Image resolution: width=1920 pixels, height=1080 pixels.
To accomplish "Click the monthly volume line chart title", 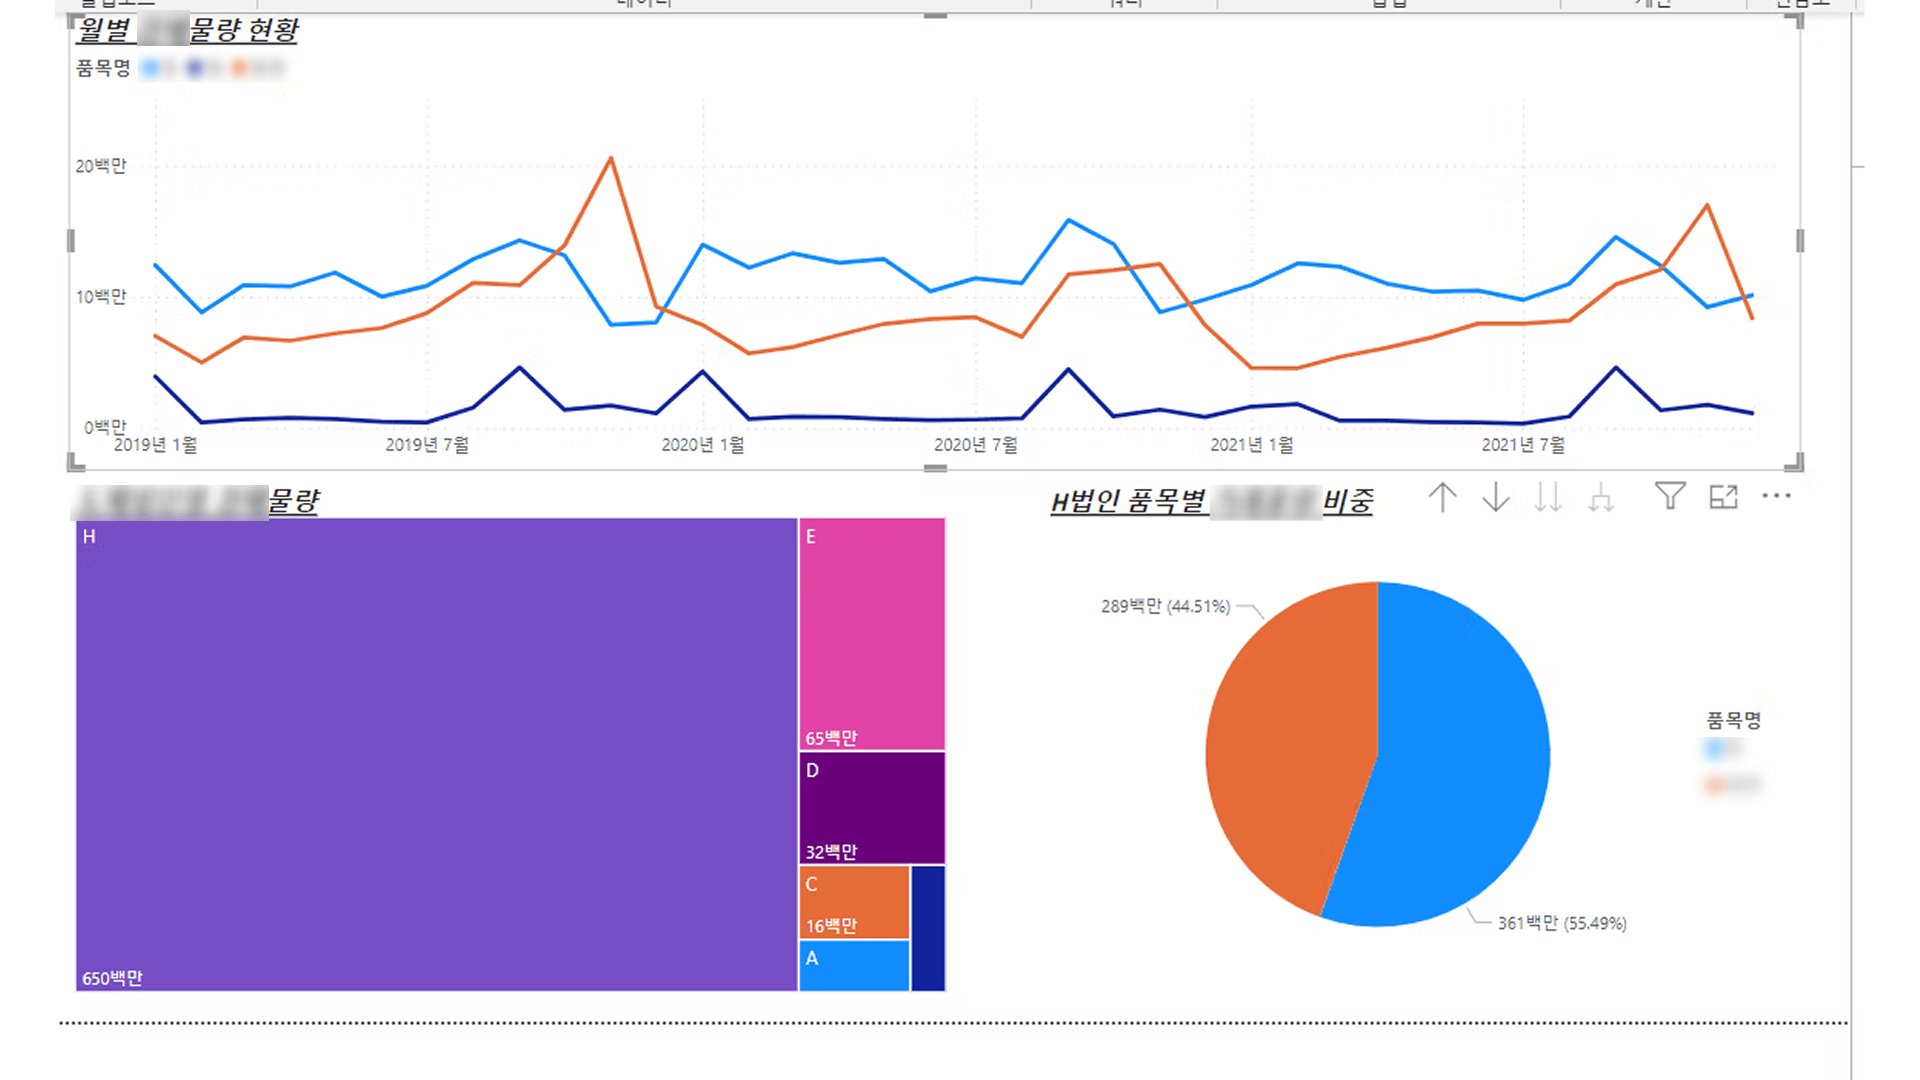I will (188, 31).
